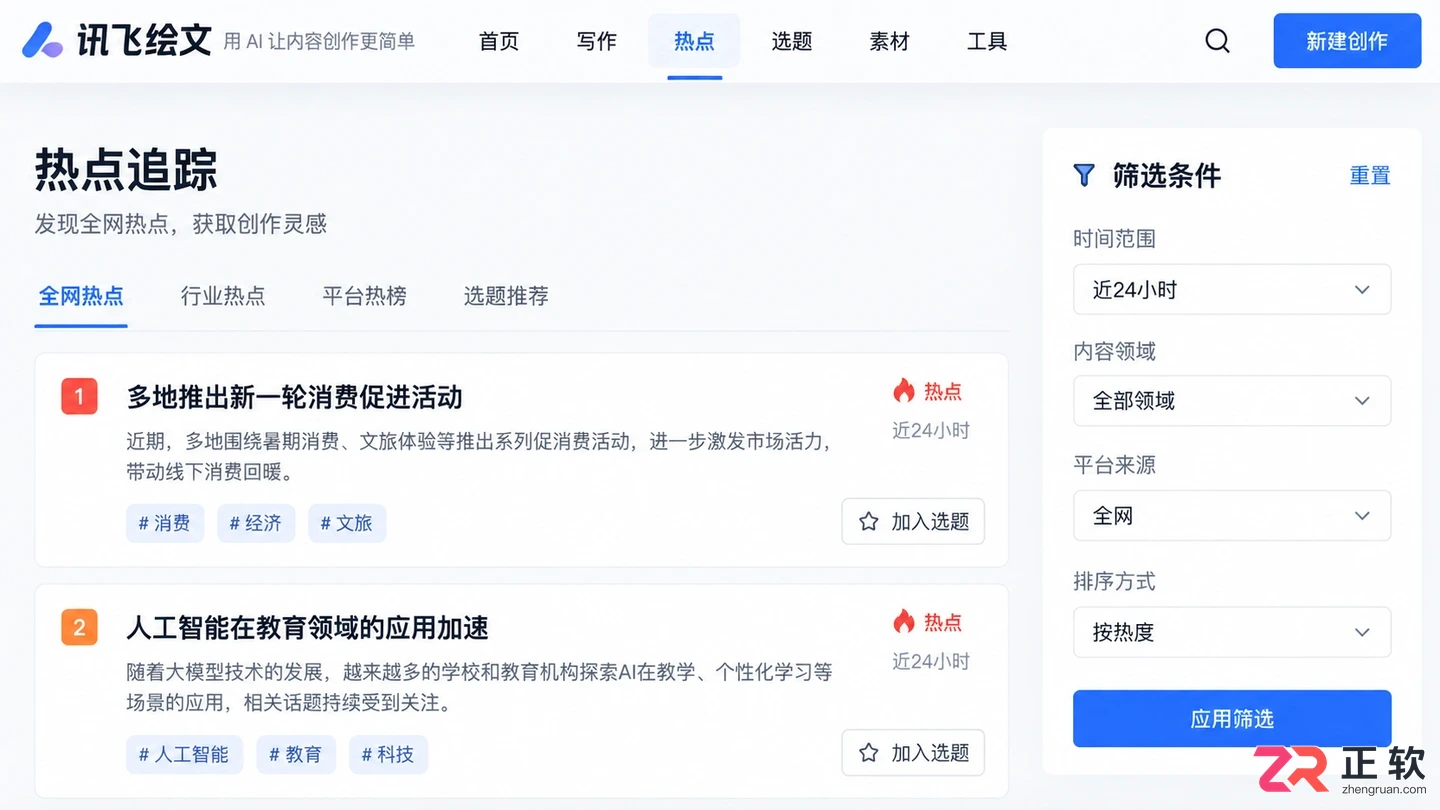Click the flame icon on 消费促进 card
Image resolution: width=1440 pixels, height=810 pixels.
904,390
